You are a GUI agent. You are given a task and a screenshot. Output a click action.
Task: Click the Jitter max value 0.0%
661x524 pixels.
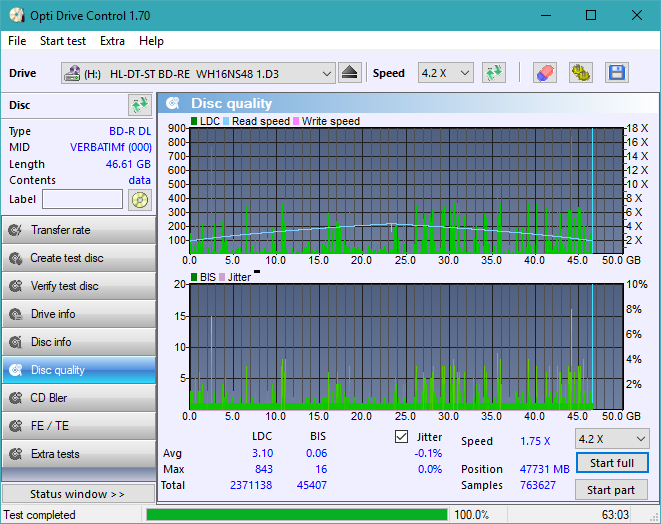tap(430, 469)
